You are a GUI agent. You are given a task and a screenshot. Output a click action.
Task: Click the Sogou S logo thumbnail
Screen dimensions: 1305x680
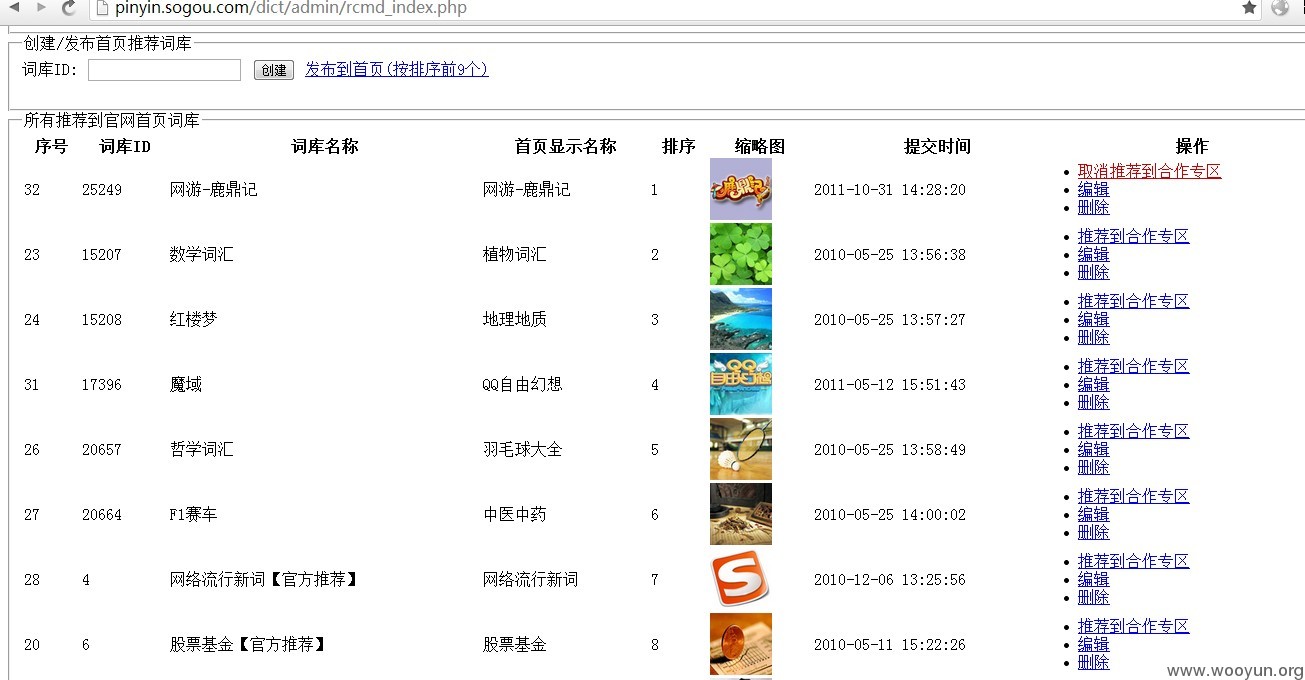[741, 579]
